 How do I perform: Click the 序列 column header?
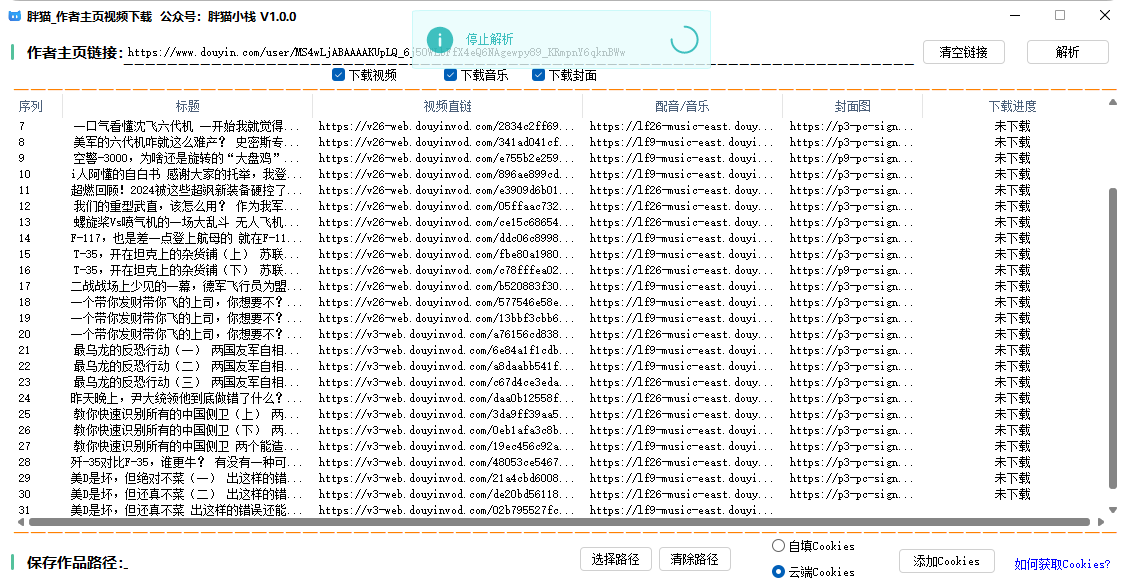30,106
